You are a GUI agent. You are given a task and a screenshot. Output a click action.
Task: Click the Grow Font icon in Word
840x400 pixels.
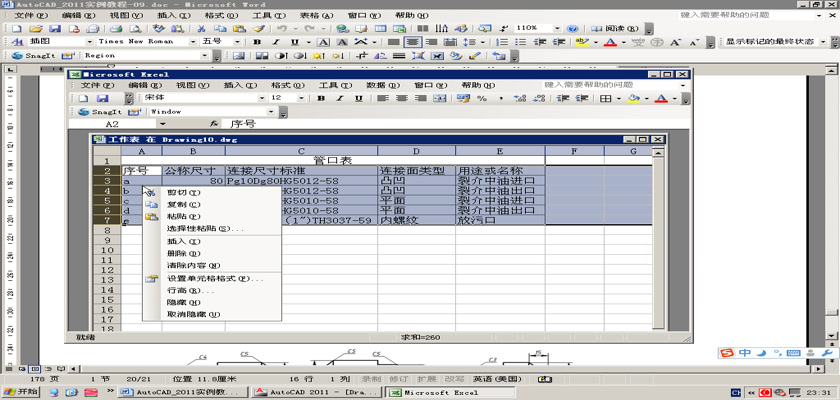[x=676, y=42]
